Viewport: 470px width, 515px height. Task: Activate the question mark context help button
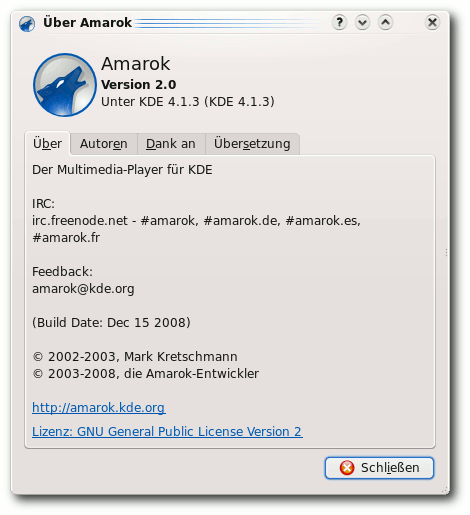coord(339,23)
